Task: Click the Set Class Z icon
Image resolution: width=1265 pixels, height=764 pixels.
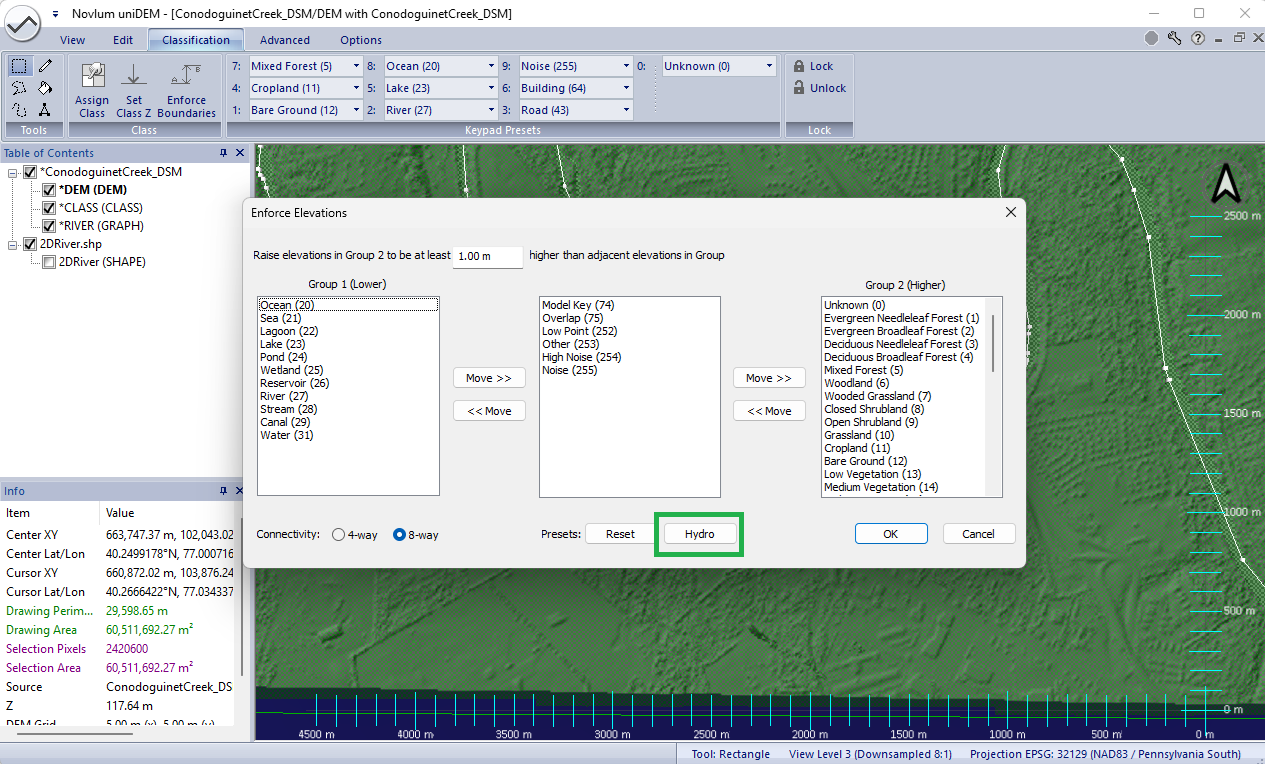Action: point(134,76)
